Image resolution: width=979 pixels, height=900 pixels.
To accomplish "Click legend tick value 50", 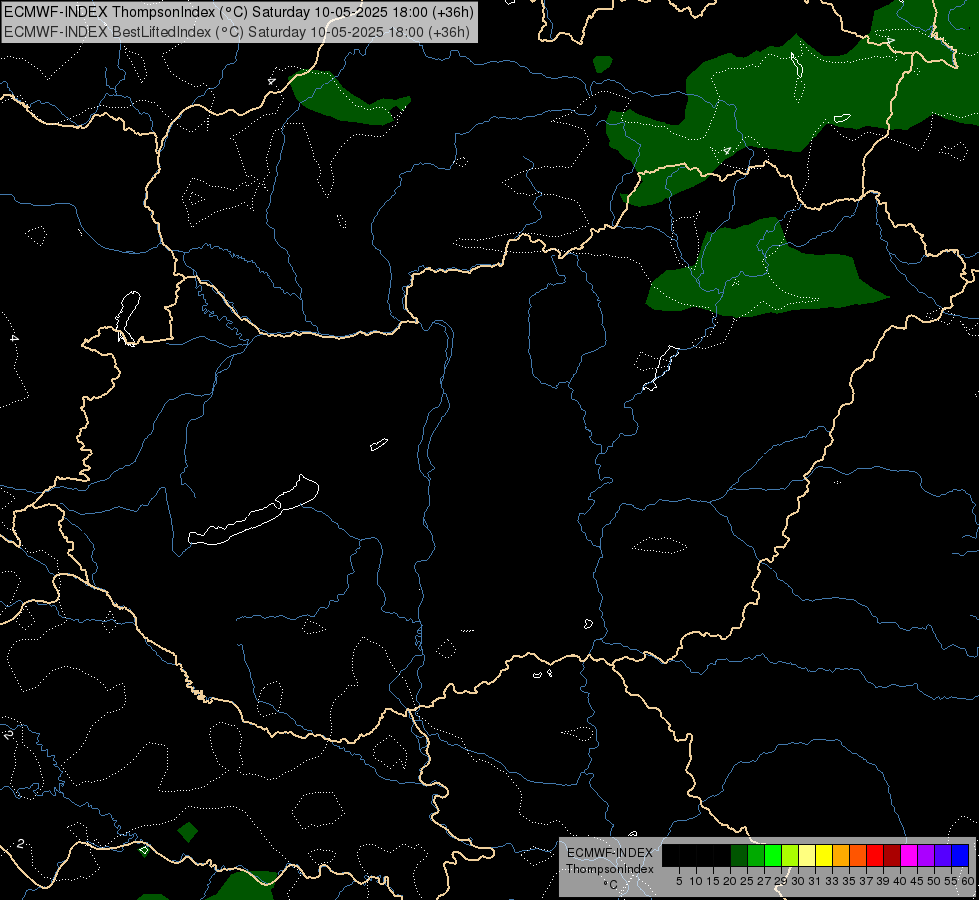I will tap(935, 881).
